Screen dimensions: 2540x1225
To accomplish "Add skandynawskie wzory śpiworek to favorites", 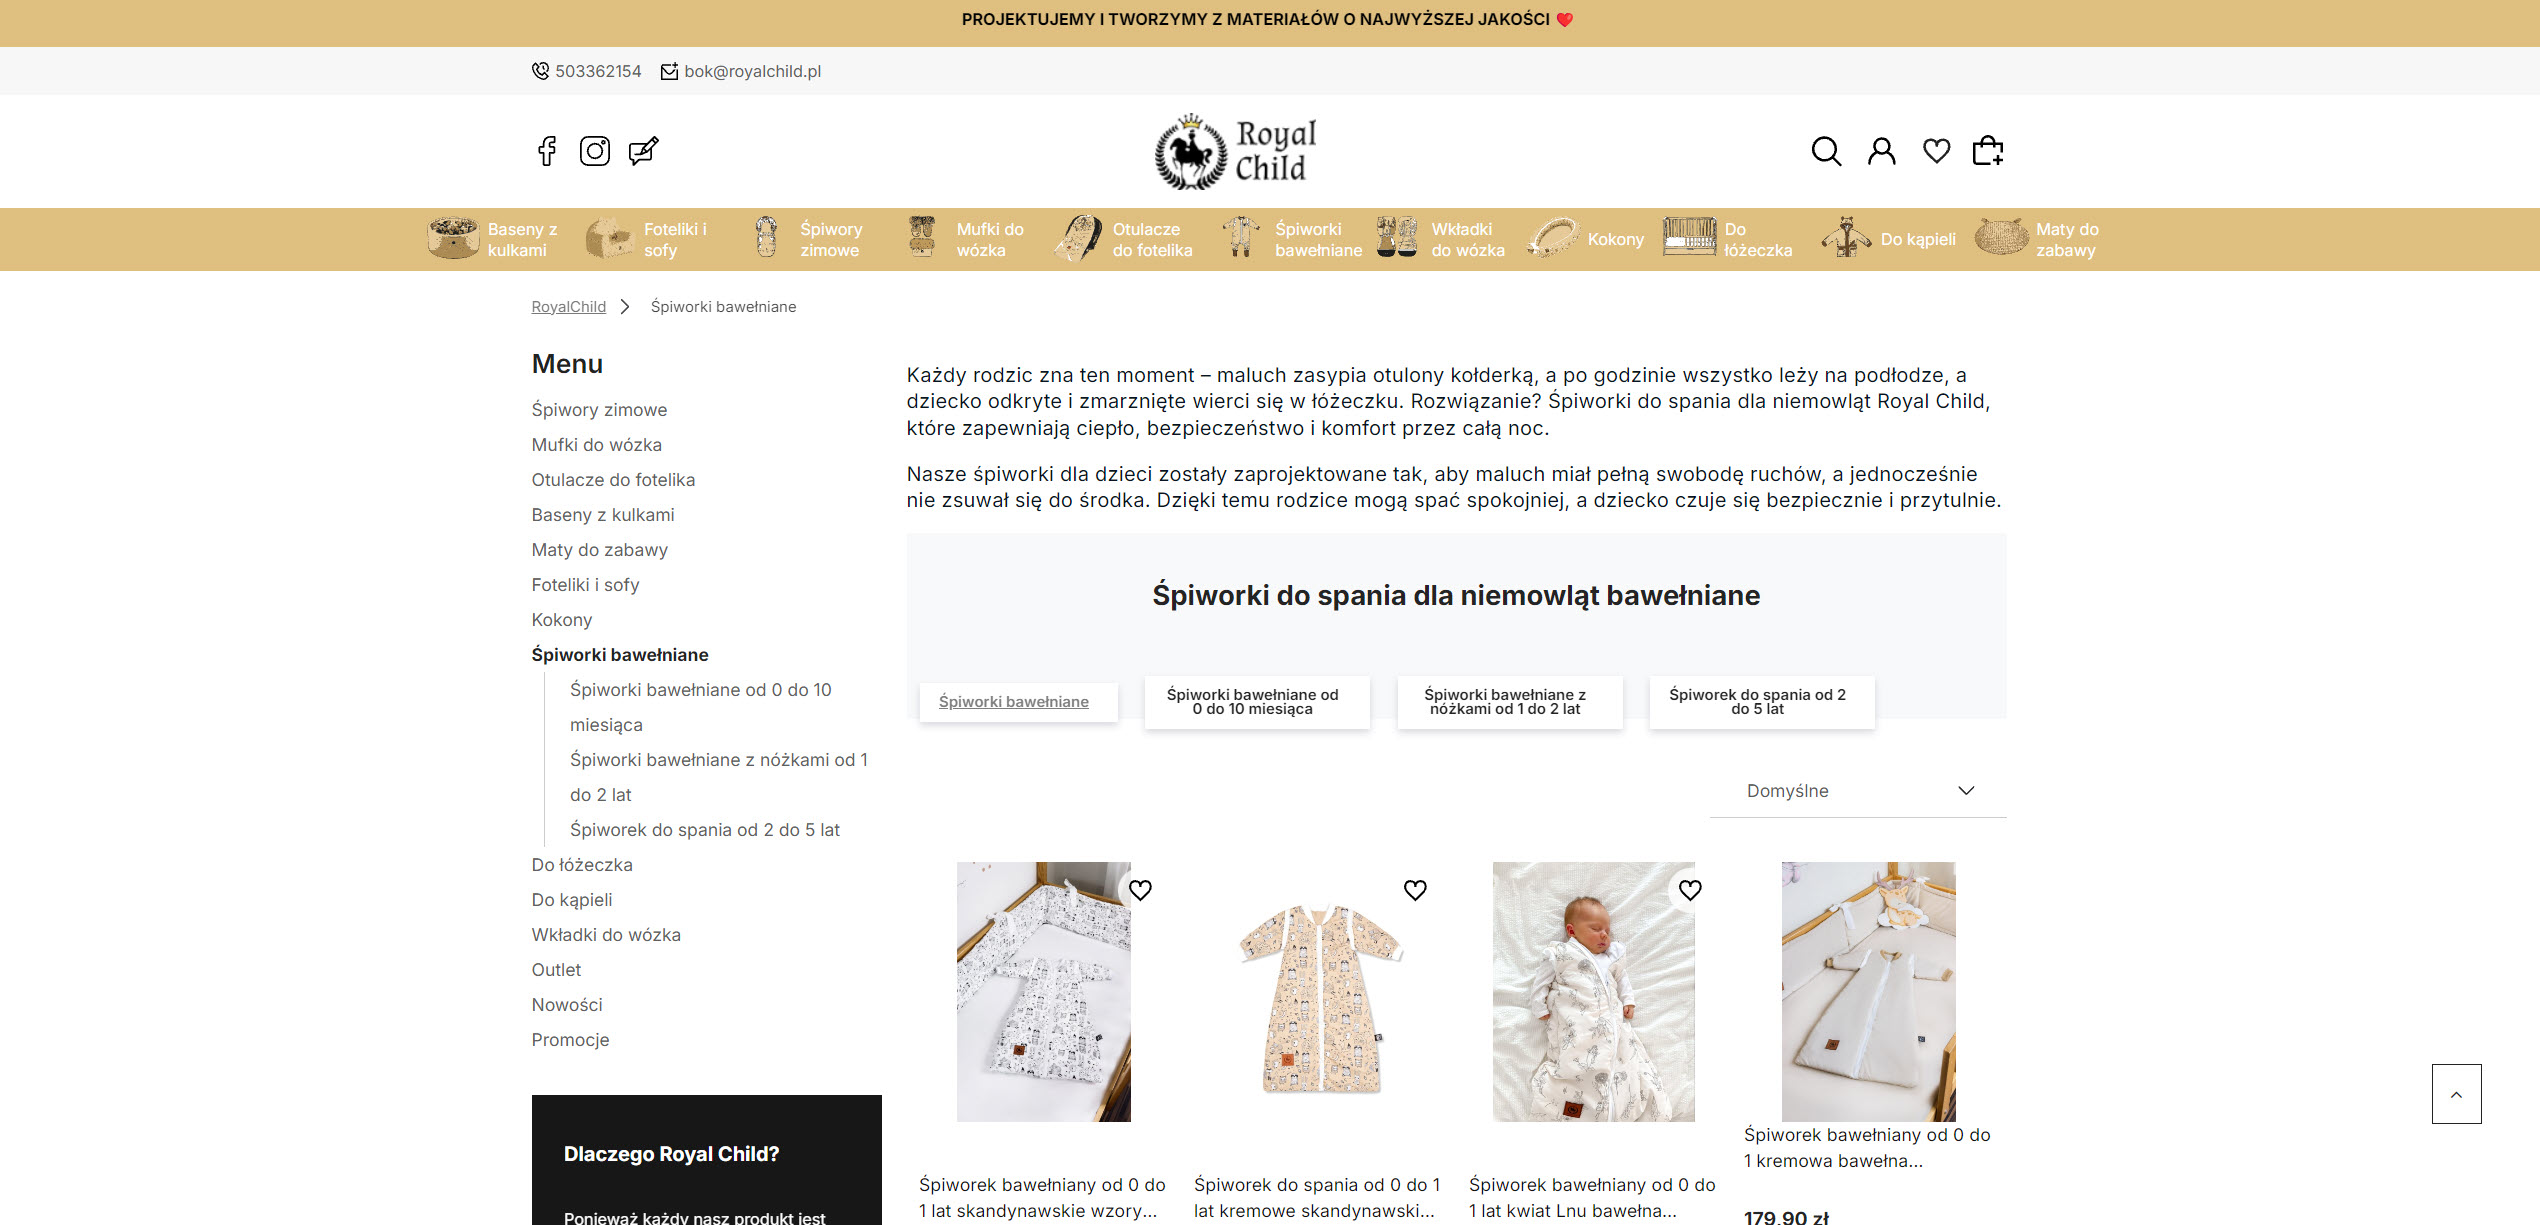I will tap(1140, 890).
